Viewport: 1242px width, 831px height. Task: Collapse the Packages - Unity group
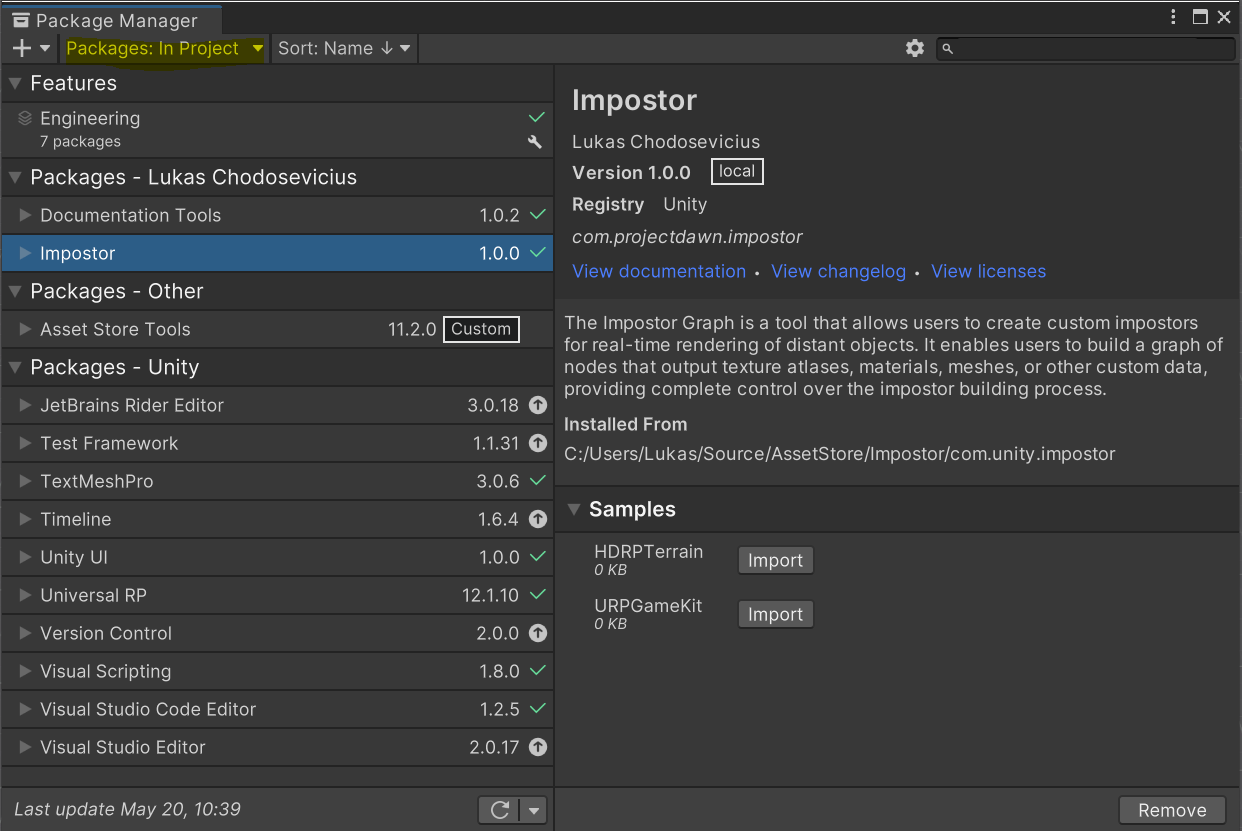15,367
